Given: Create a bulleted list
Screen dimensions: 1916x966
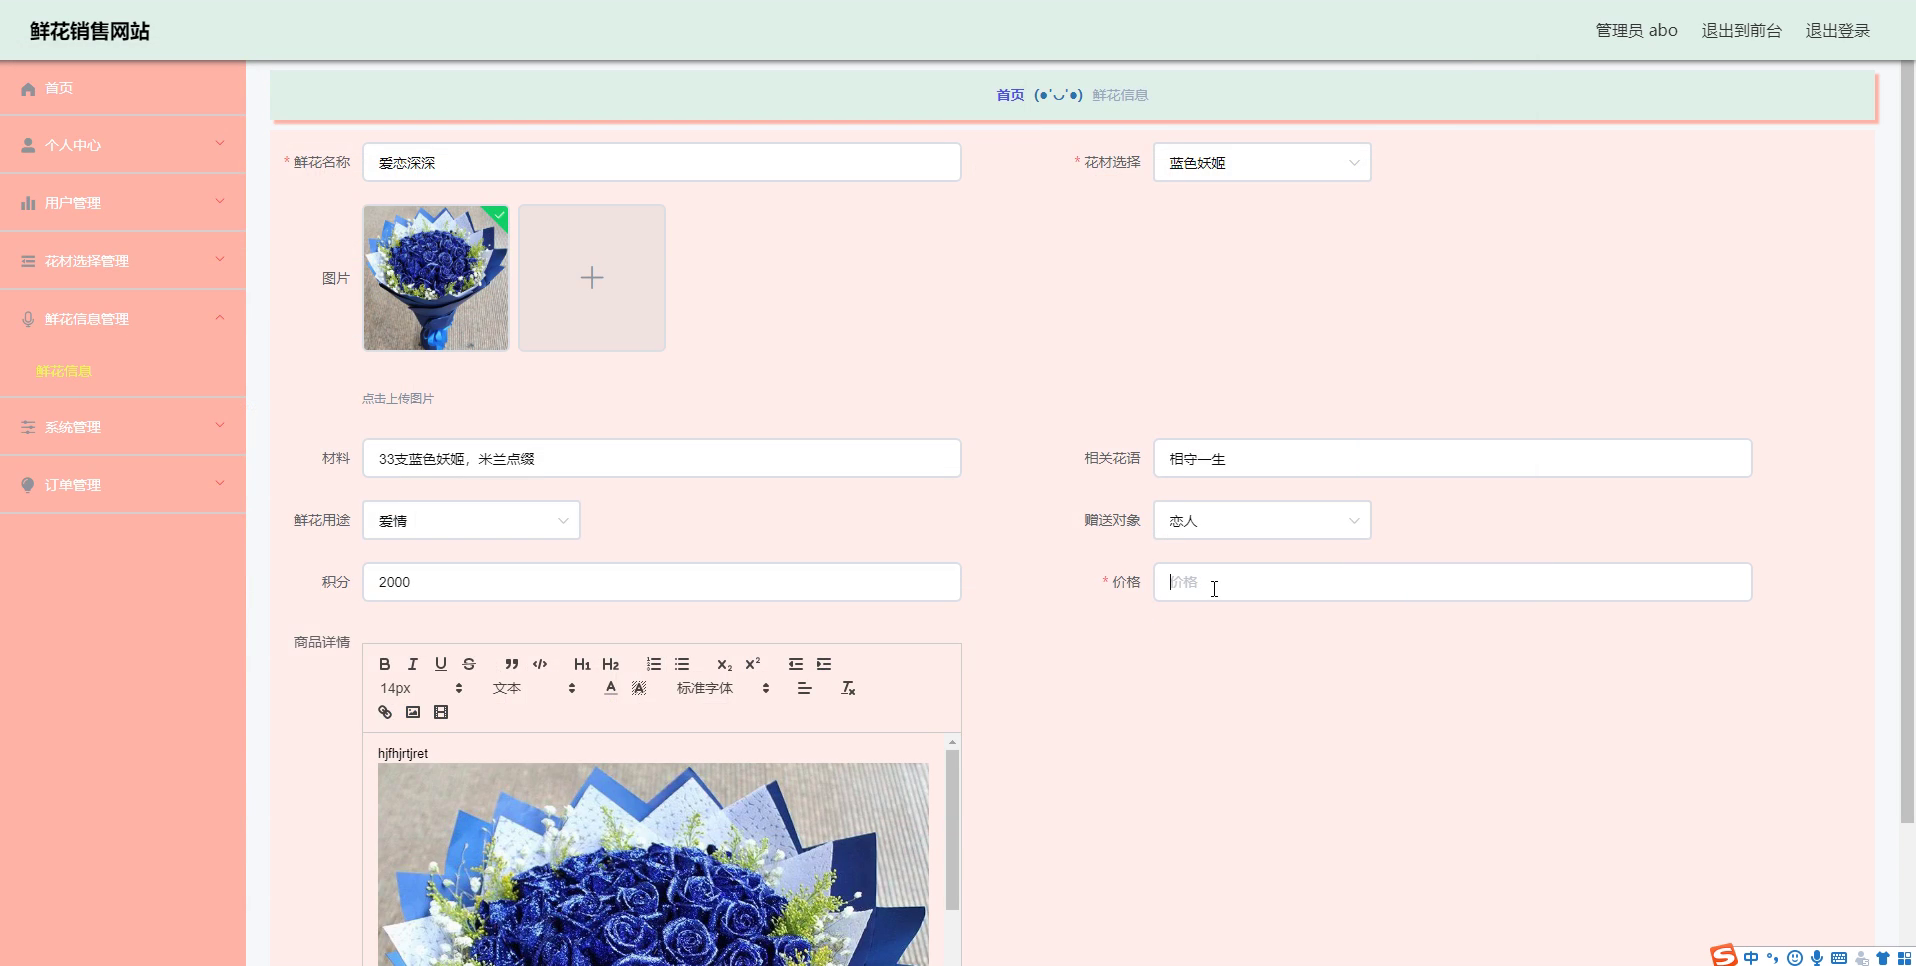Looking at the screenshot, I should click(682, 664).
